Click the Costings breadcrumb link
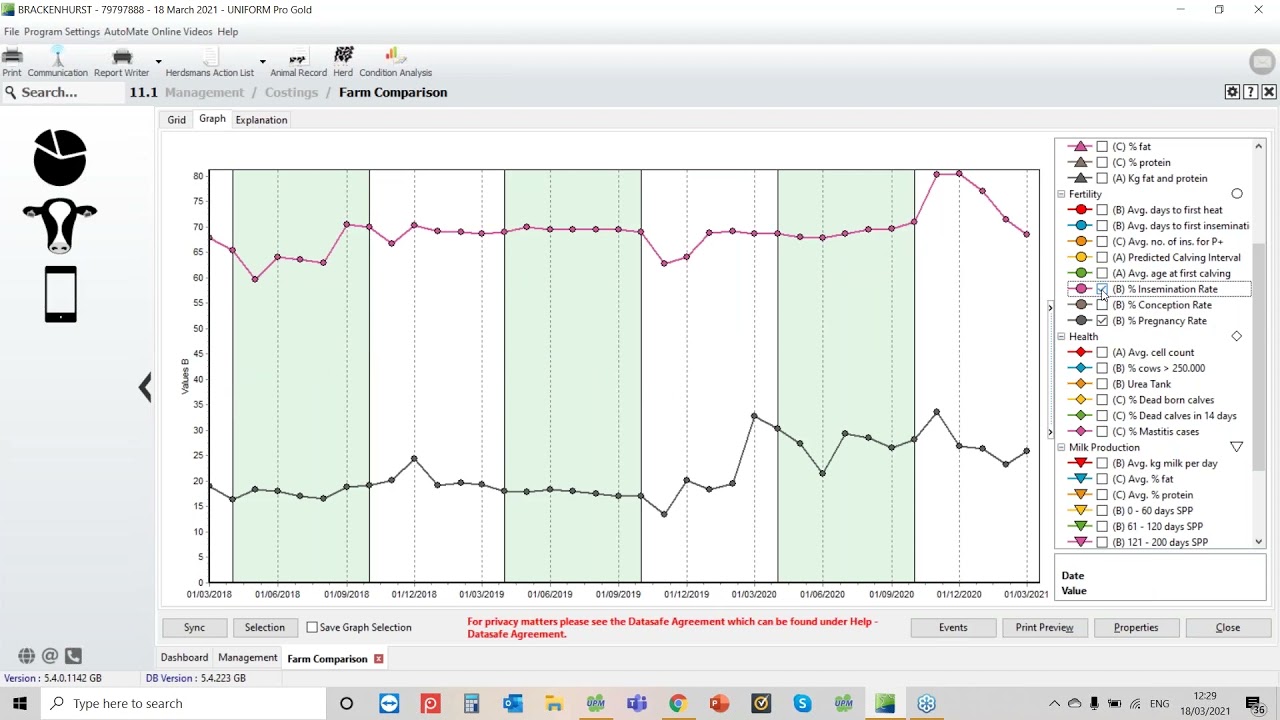1280x720 pixels. (x=291, y=92)
